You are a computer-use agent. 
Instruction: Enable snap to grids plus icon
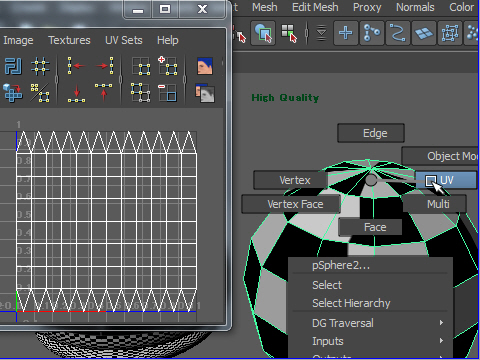346,33
